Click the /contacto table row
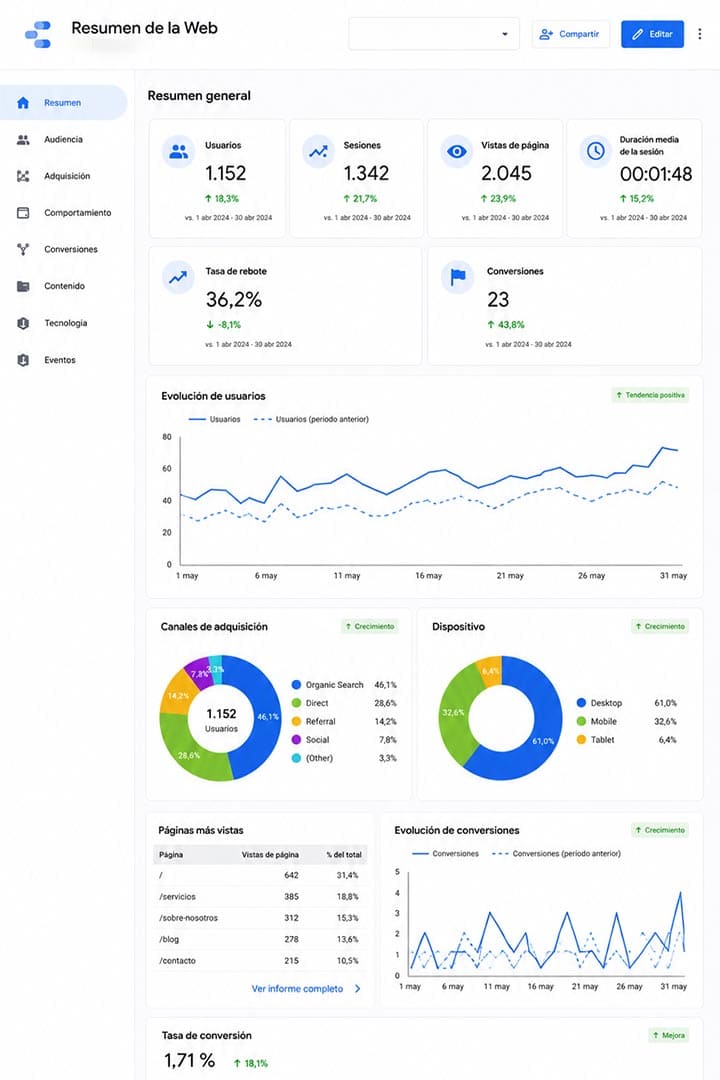This screenshot has width=720, height=1080. [260, 961]
